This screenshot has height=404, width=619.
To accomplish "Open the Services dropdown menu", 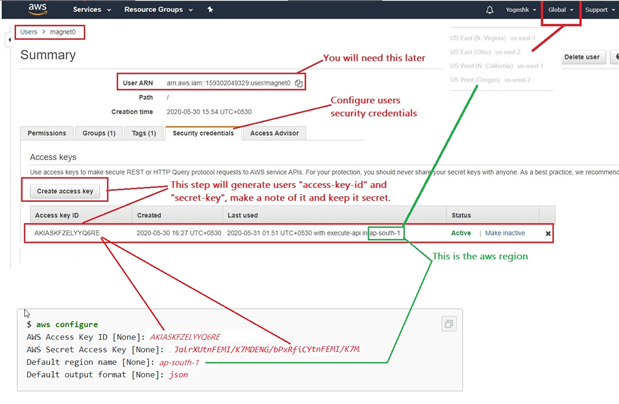I will point(92,9).
